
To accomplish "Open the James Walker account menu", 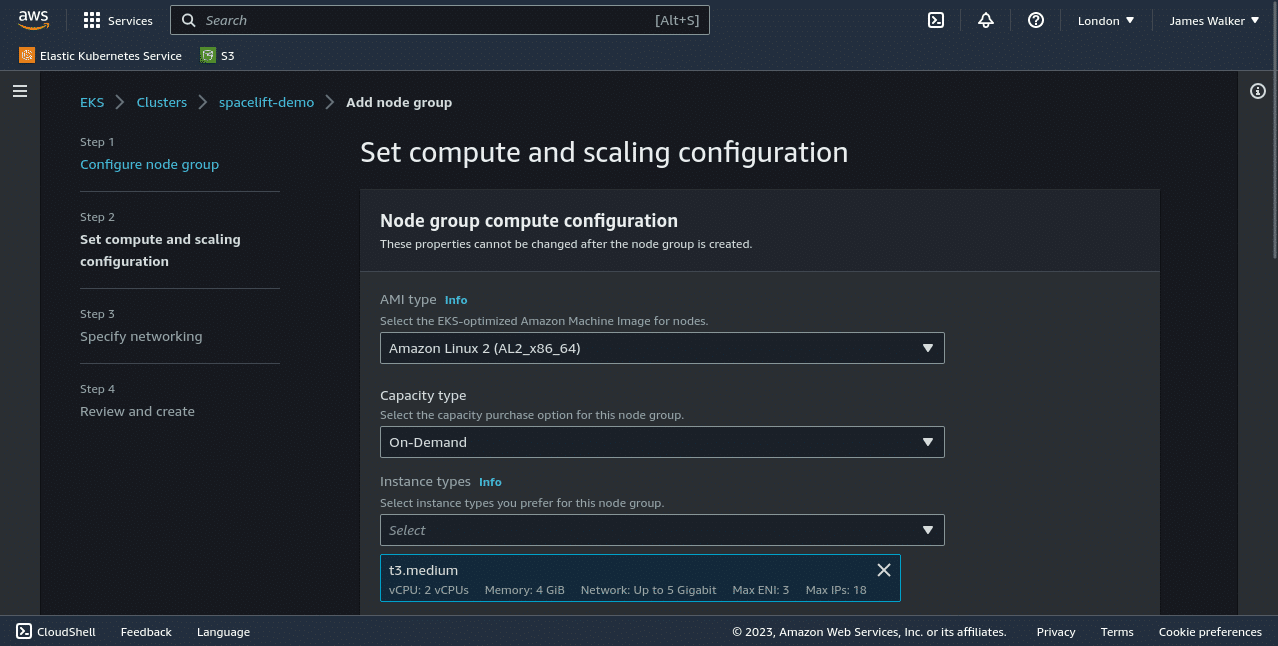I will [x=1214, y=20].
